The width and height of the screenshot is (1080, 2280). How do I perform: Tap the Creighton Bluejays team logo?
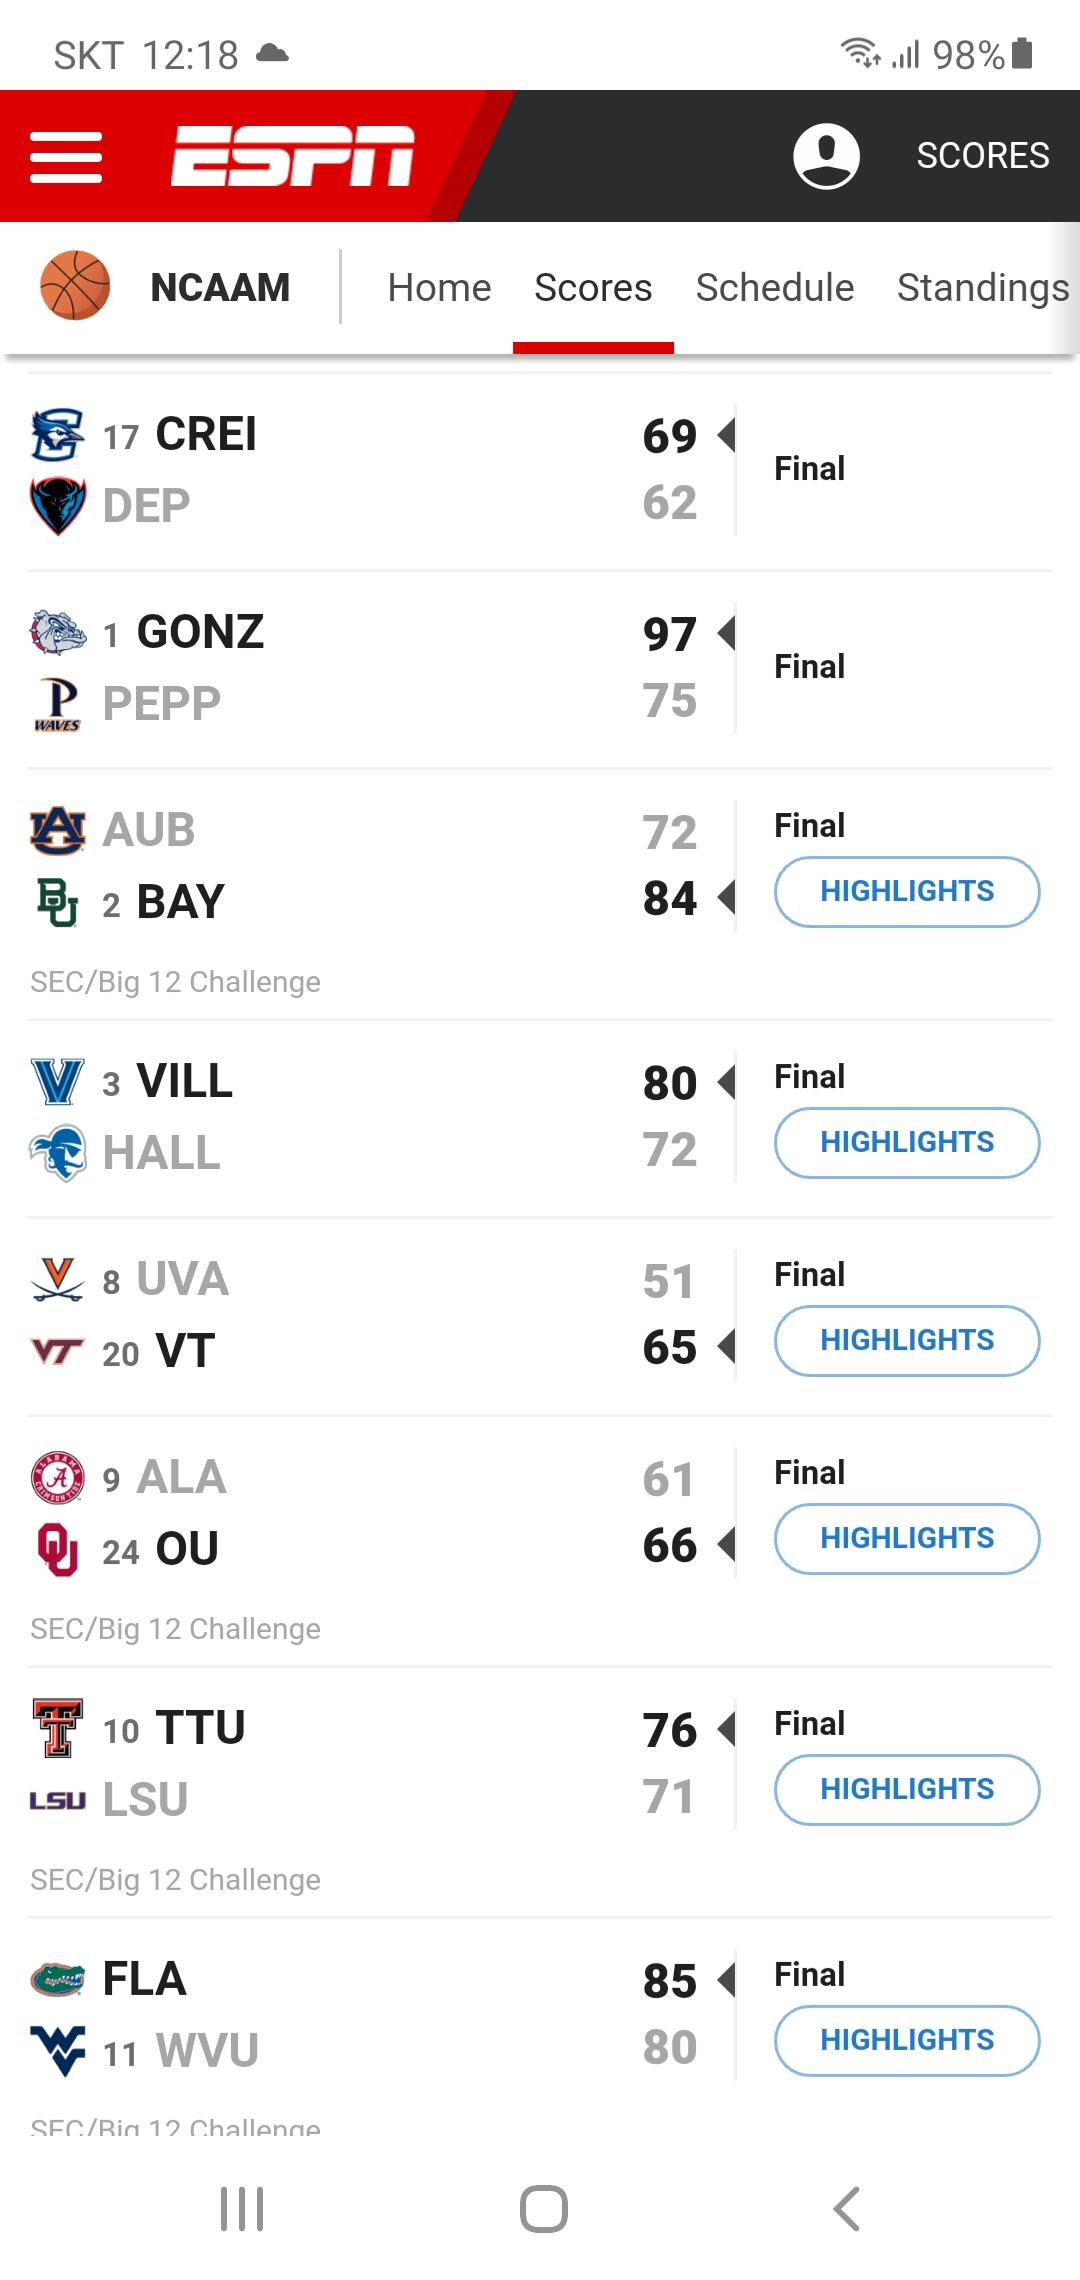click(57, 434)
